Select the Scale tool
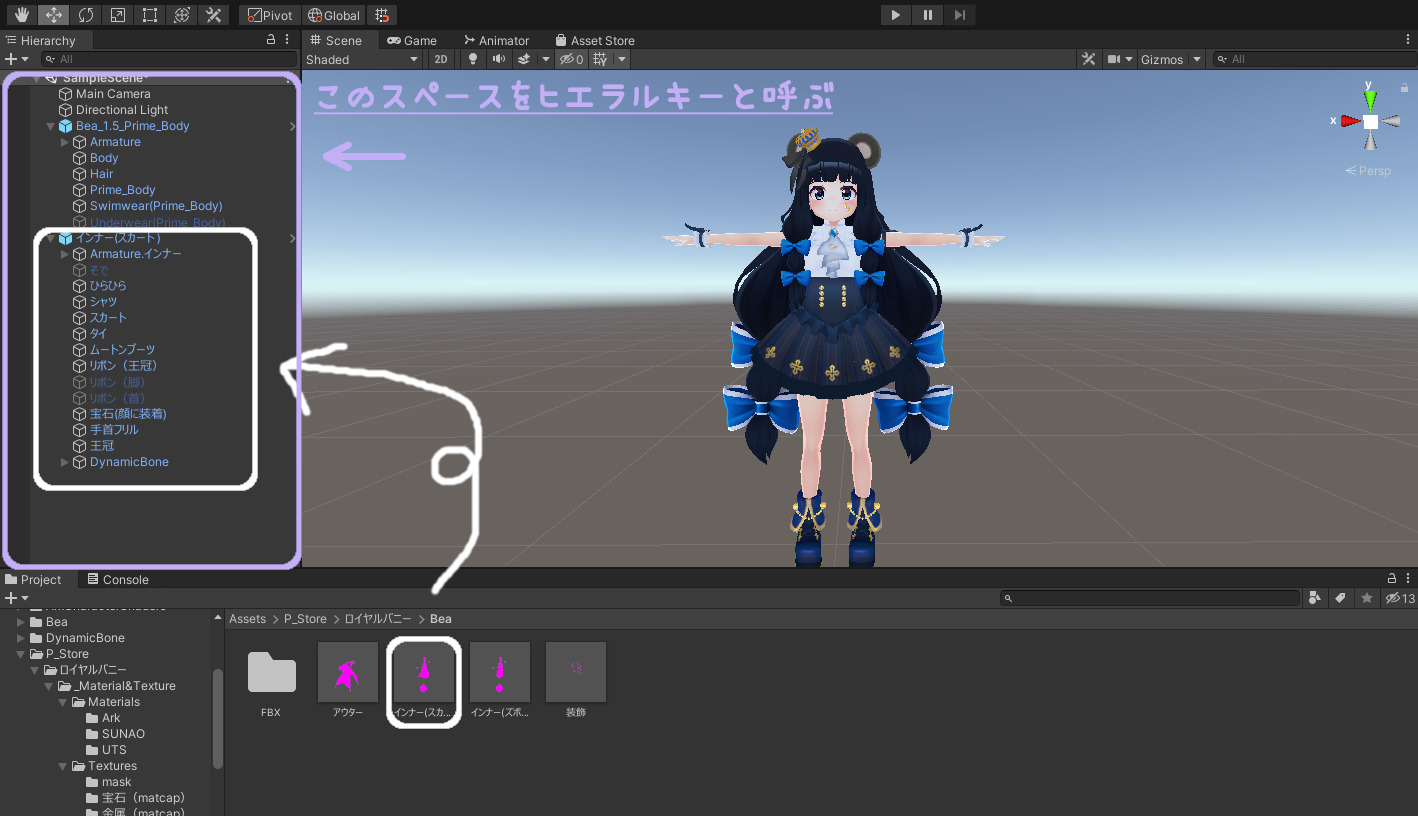 [x=118, y=15]
